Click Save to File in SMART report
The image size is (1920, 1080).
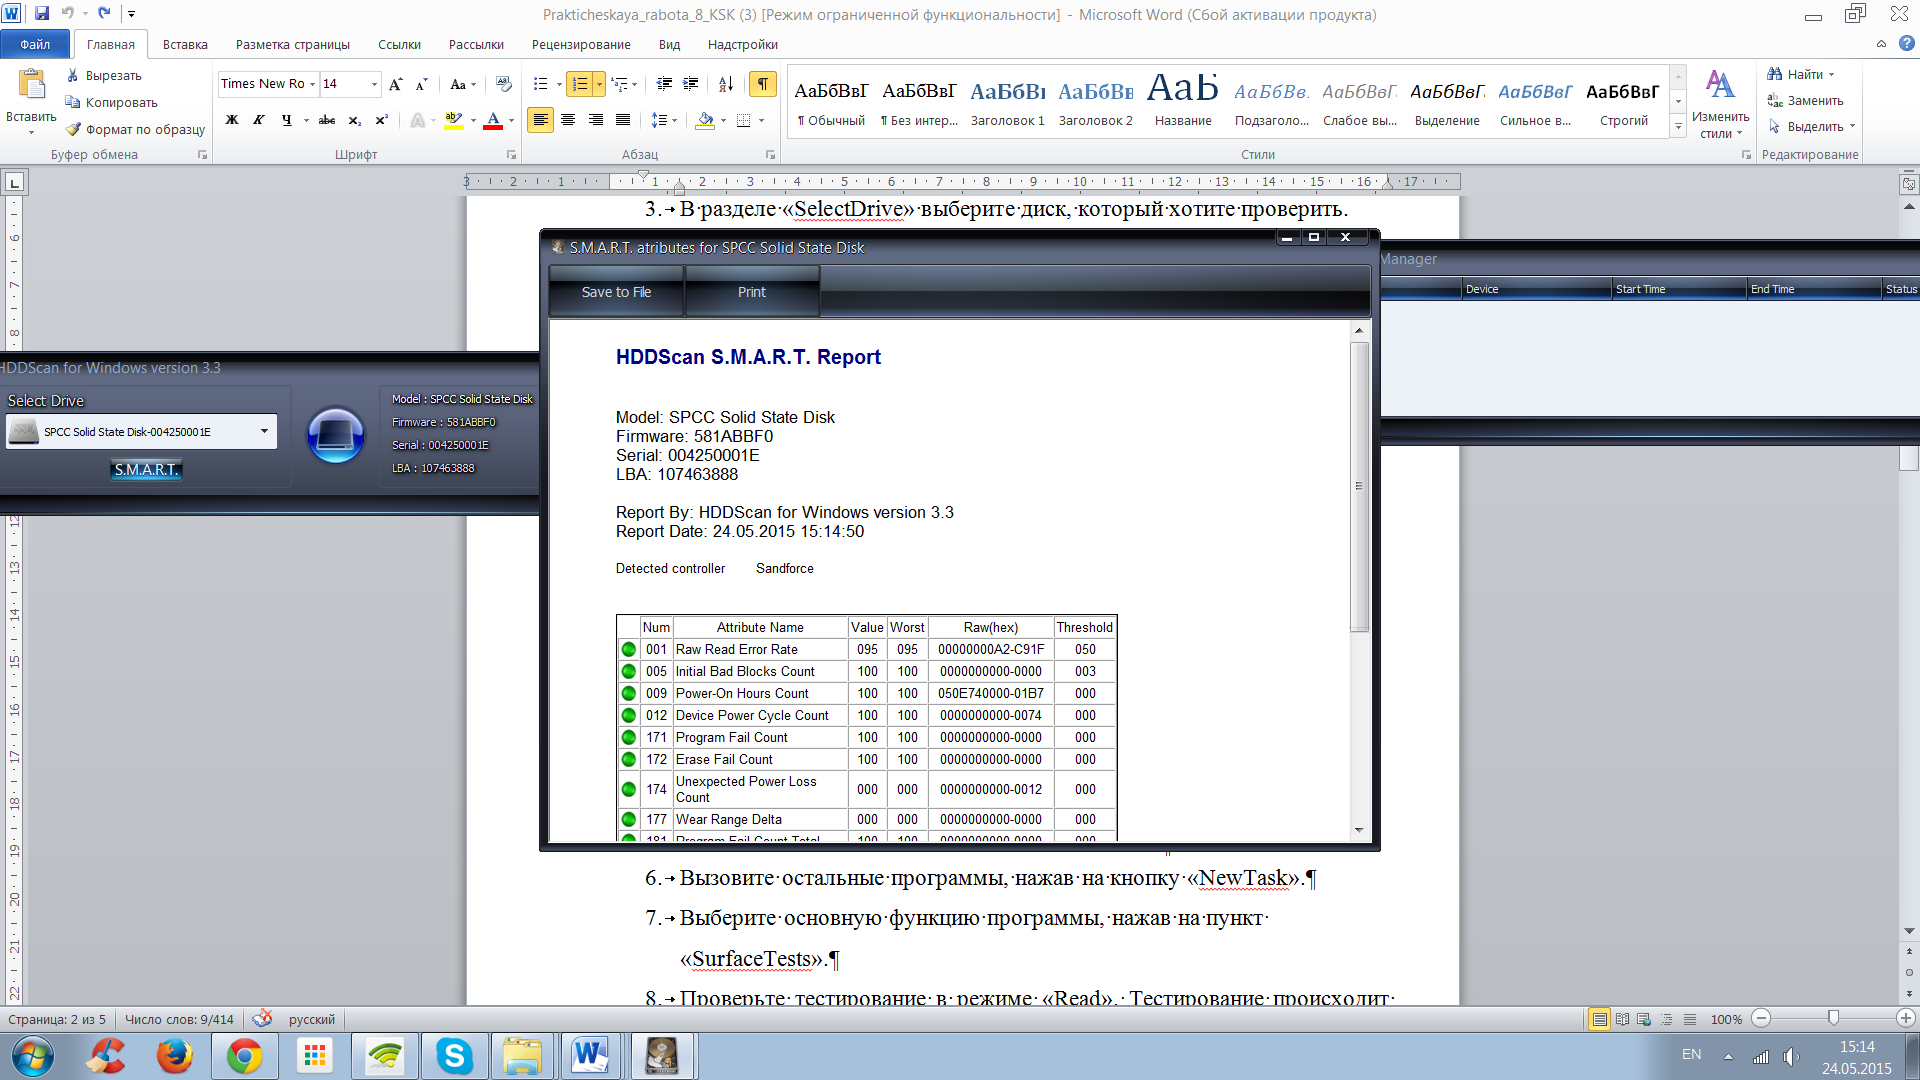point(616,292)
